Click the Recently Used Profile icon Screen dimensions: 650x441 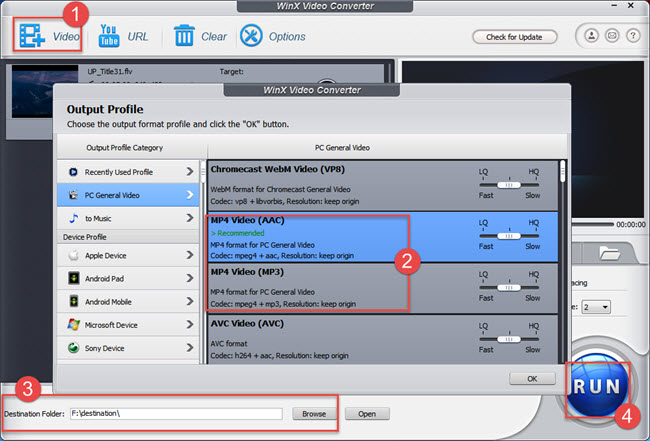[73, 172]
